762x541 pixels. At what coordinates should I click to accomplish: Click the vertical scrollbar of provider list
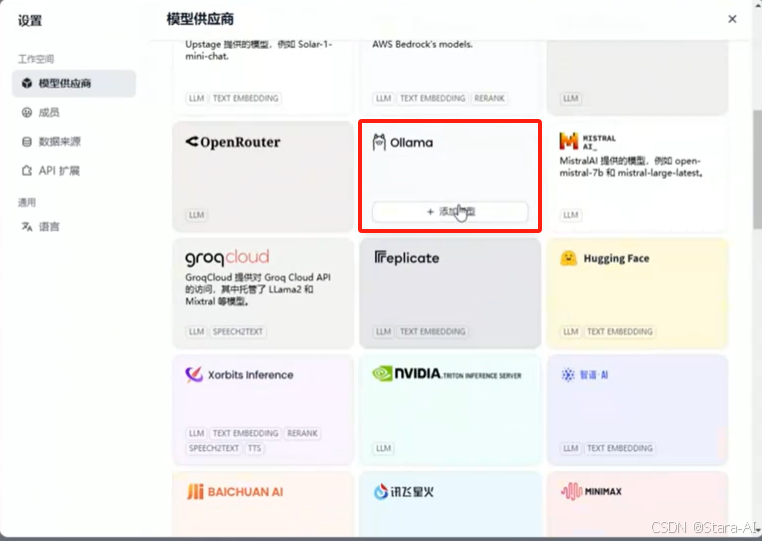pos(757,169)
